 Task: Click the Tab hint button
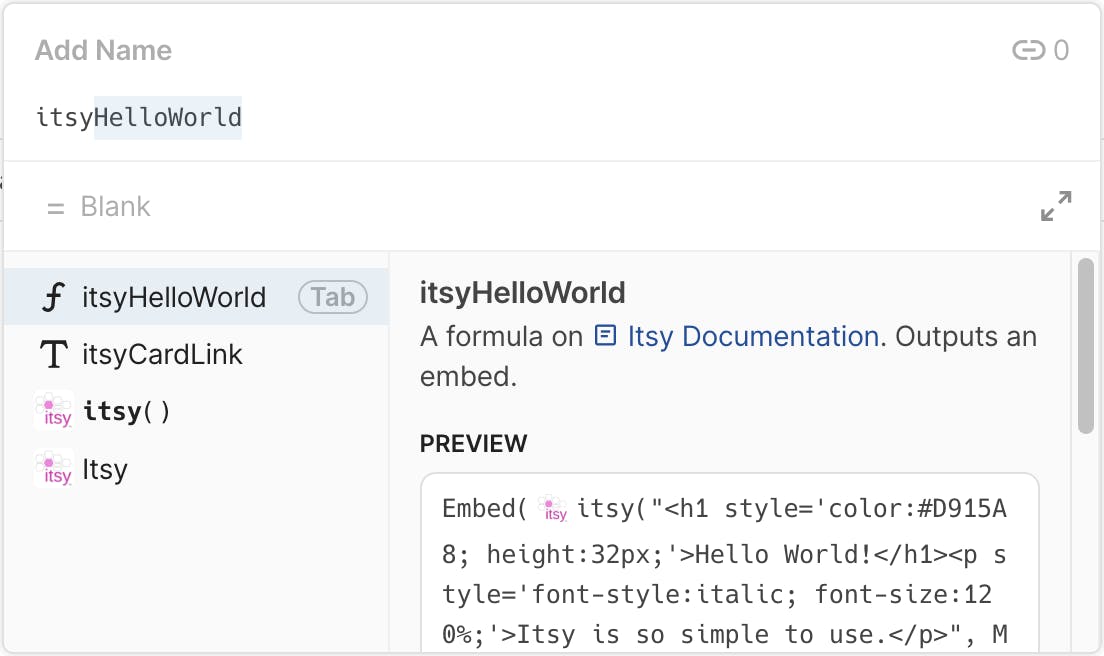[333, 297]
